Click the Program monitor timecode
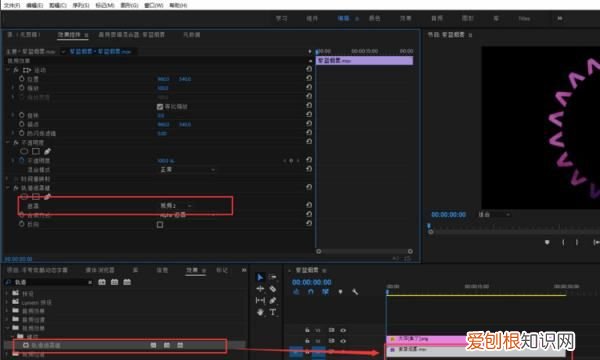Screen dimensions: 600x360 click(448, 215)
